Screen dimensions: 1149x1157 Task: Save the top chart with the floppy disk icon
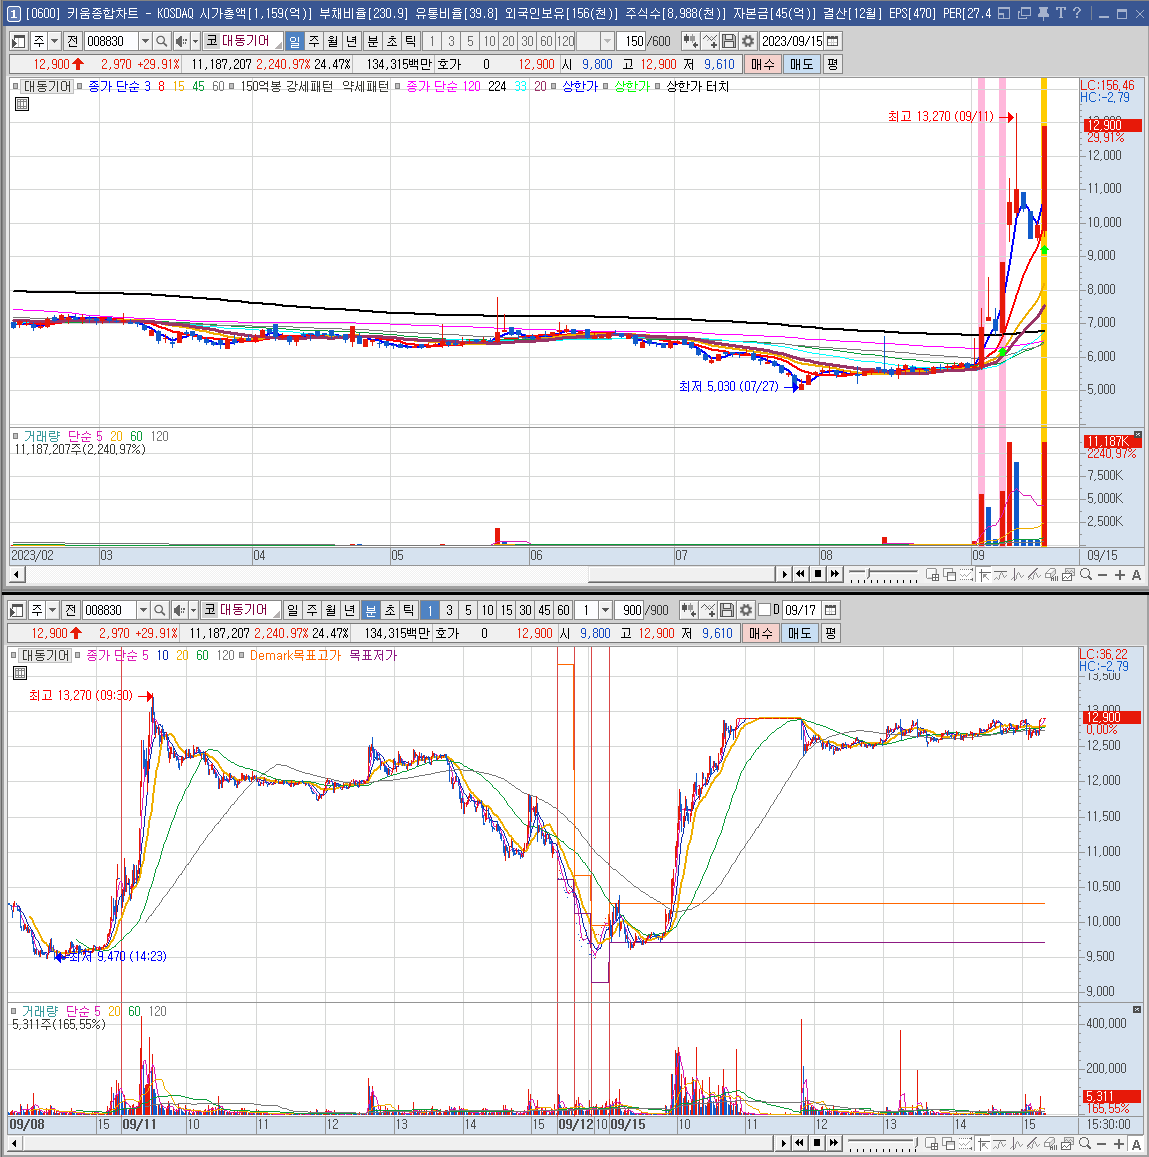[729, 41]
